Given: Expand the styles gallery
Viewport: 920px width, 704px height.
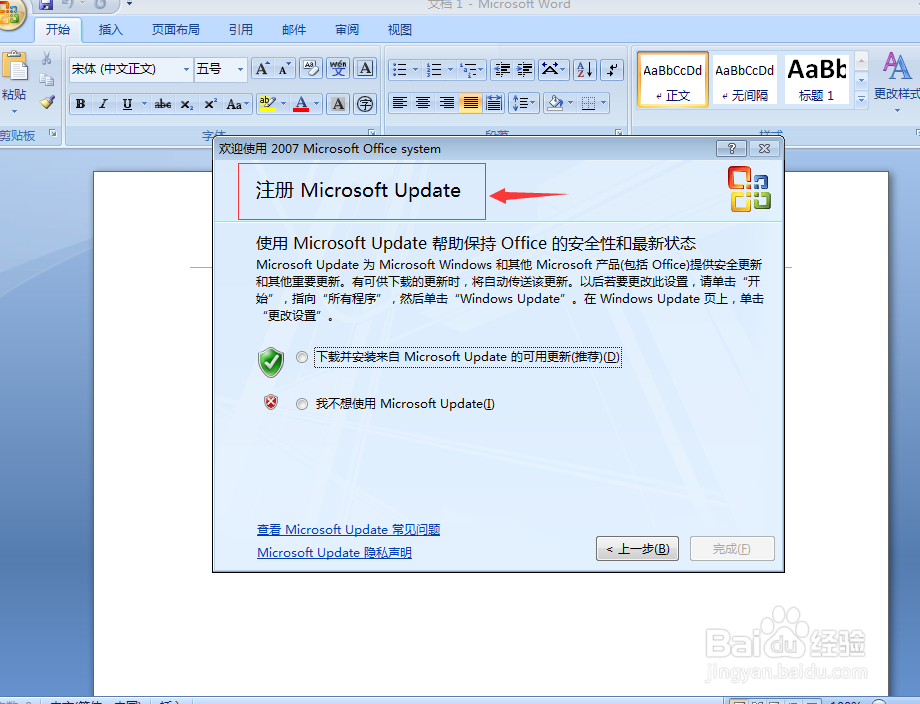Looking at the screenshot, I should click(x=861, y=99).
